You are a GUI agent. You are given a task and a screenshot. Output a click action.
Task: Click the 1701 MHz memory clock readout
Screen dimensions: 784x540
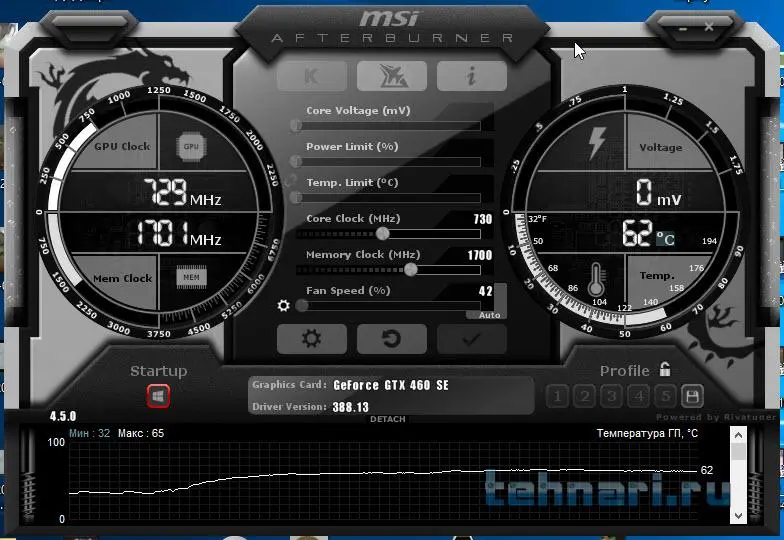[x=179, y=233]
